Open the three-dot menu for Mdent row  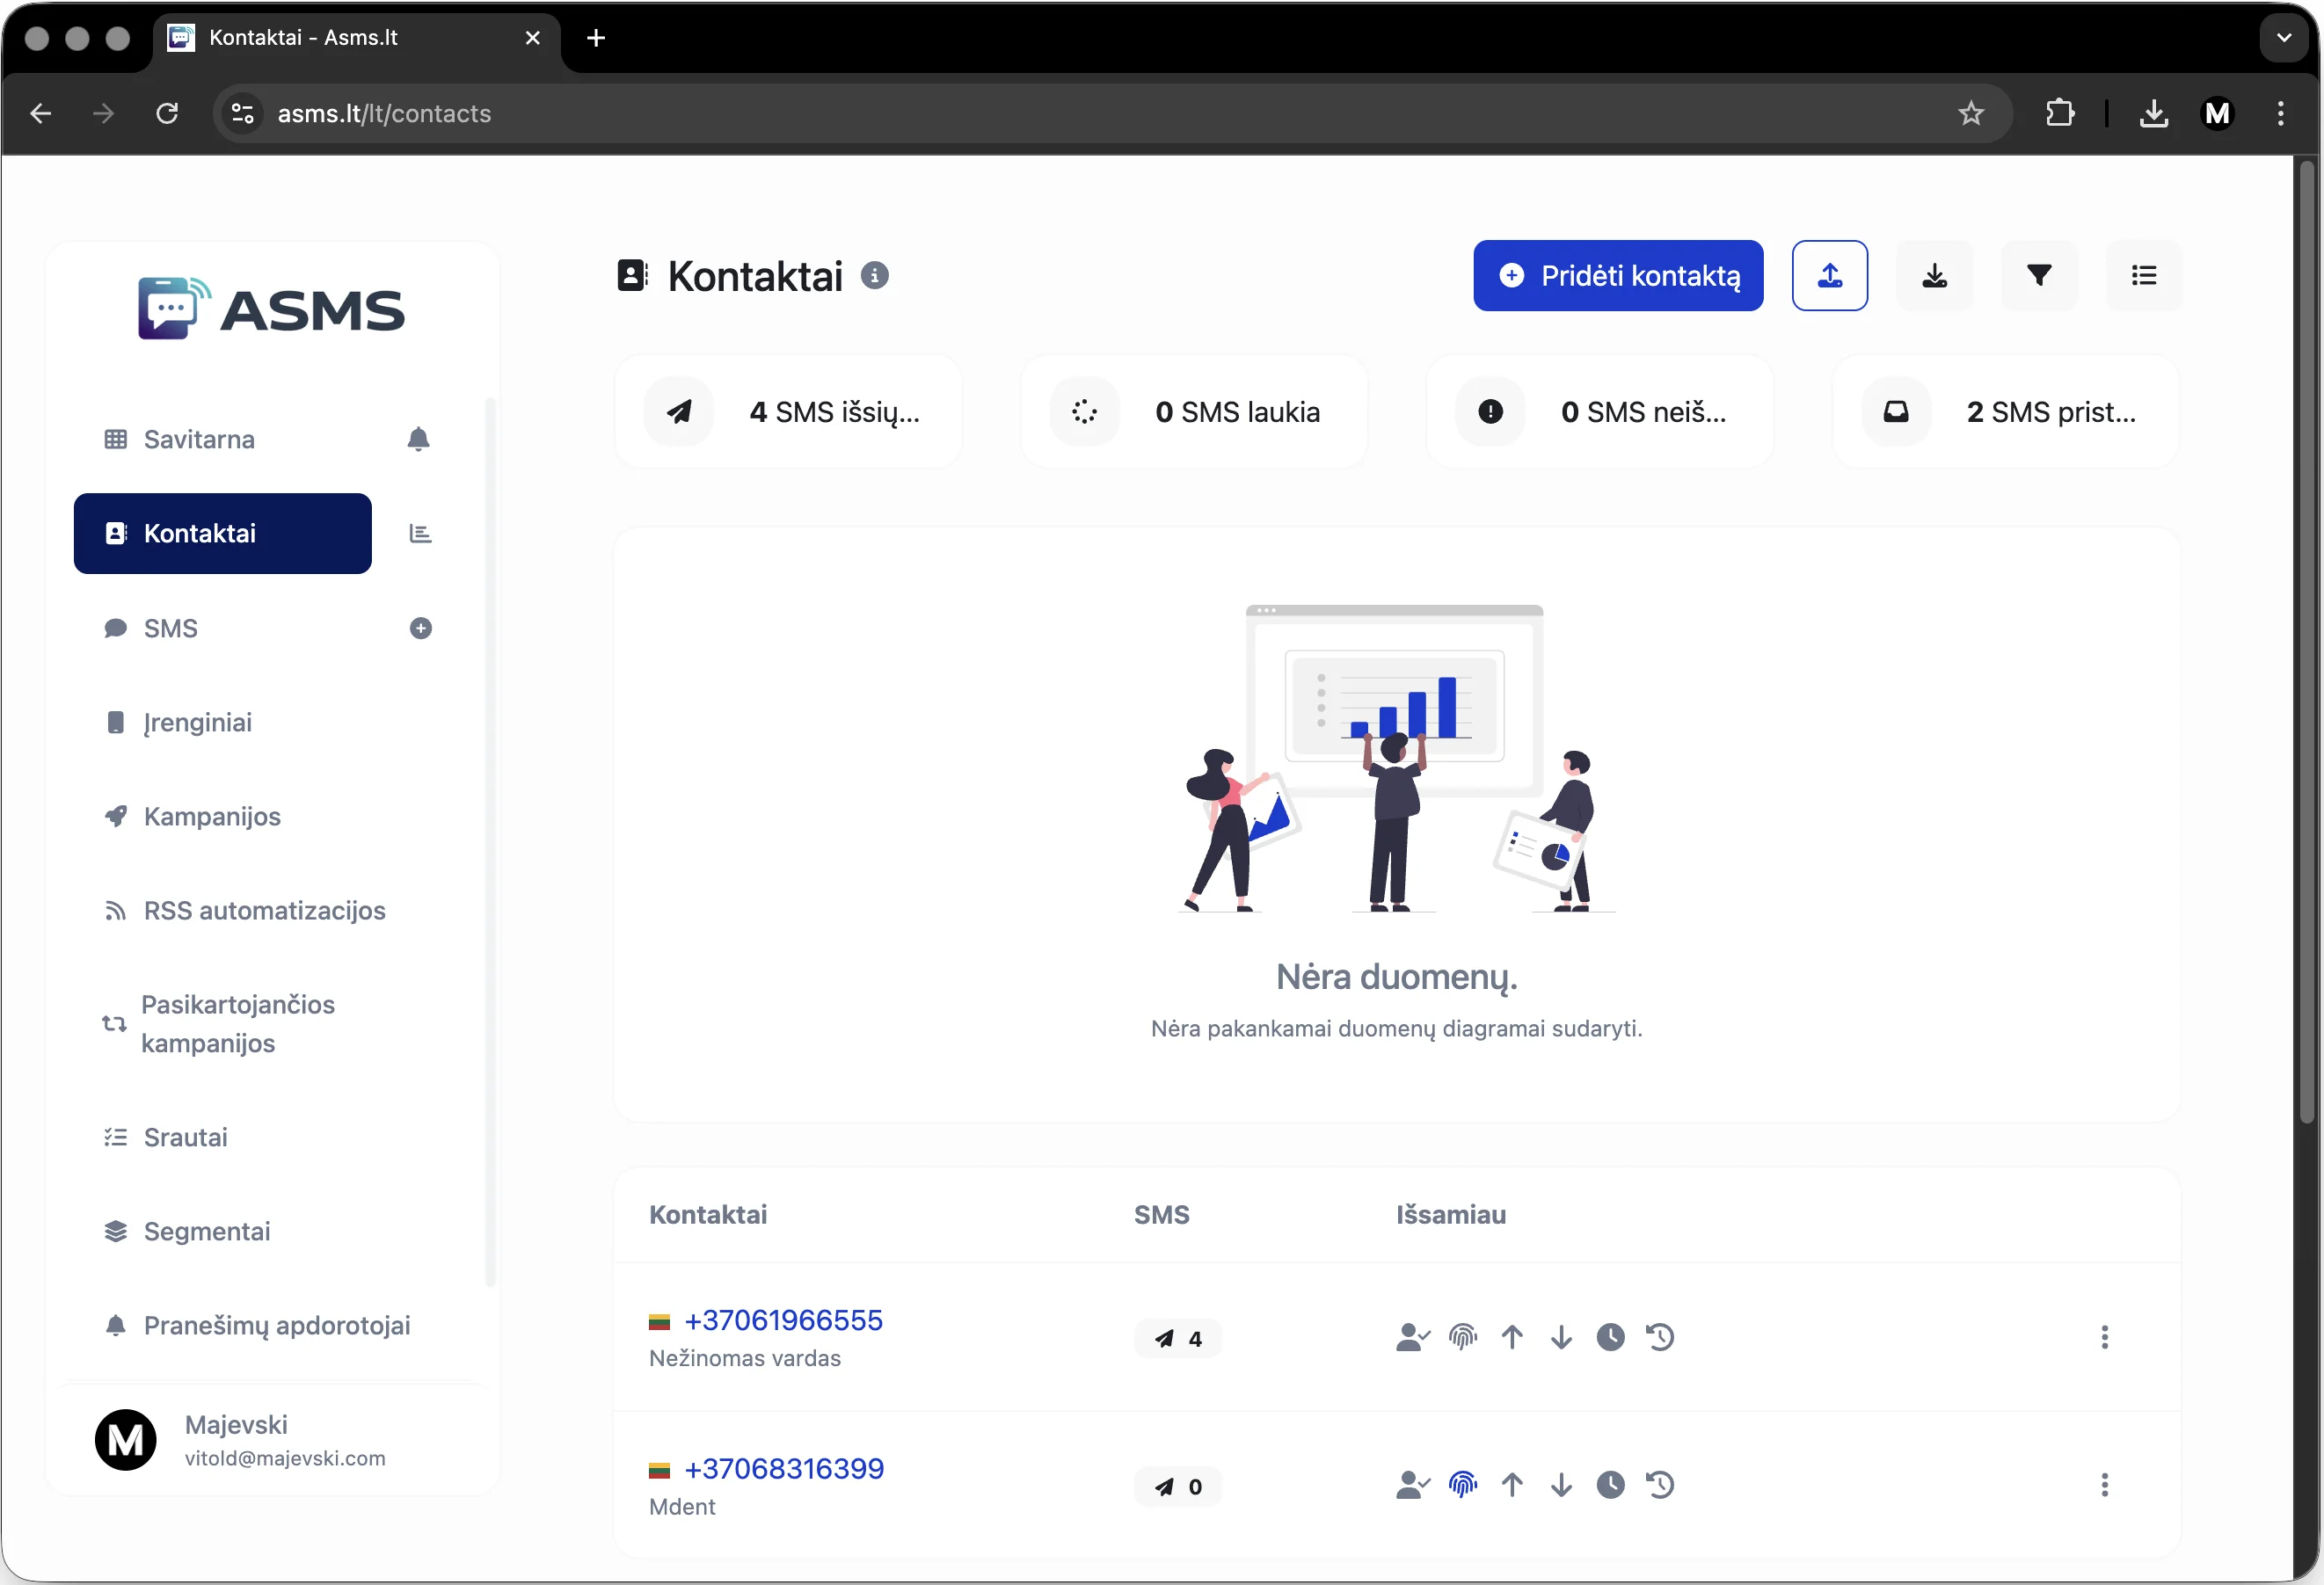tap(2104, 1485)
